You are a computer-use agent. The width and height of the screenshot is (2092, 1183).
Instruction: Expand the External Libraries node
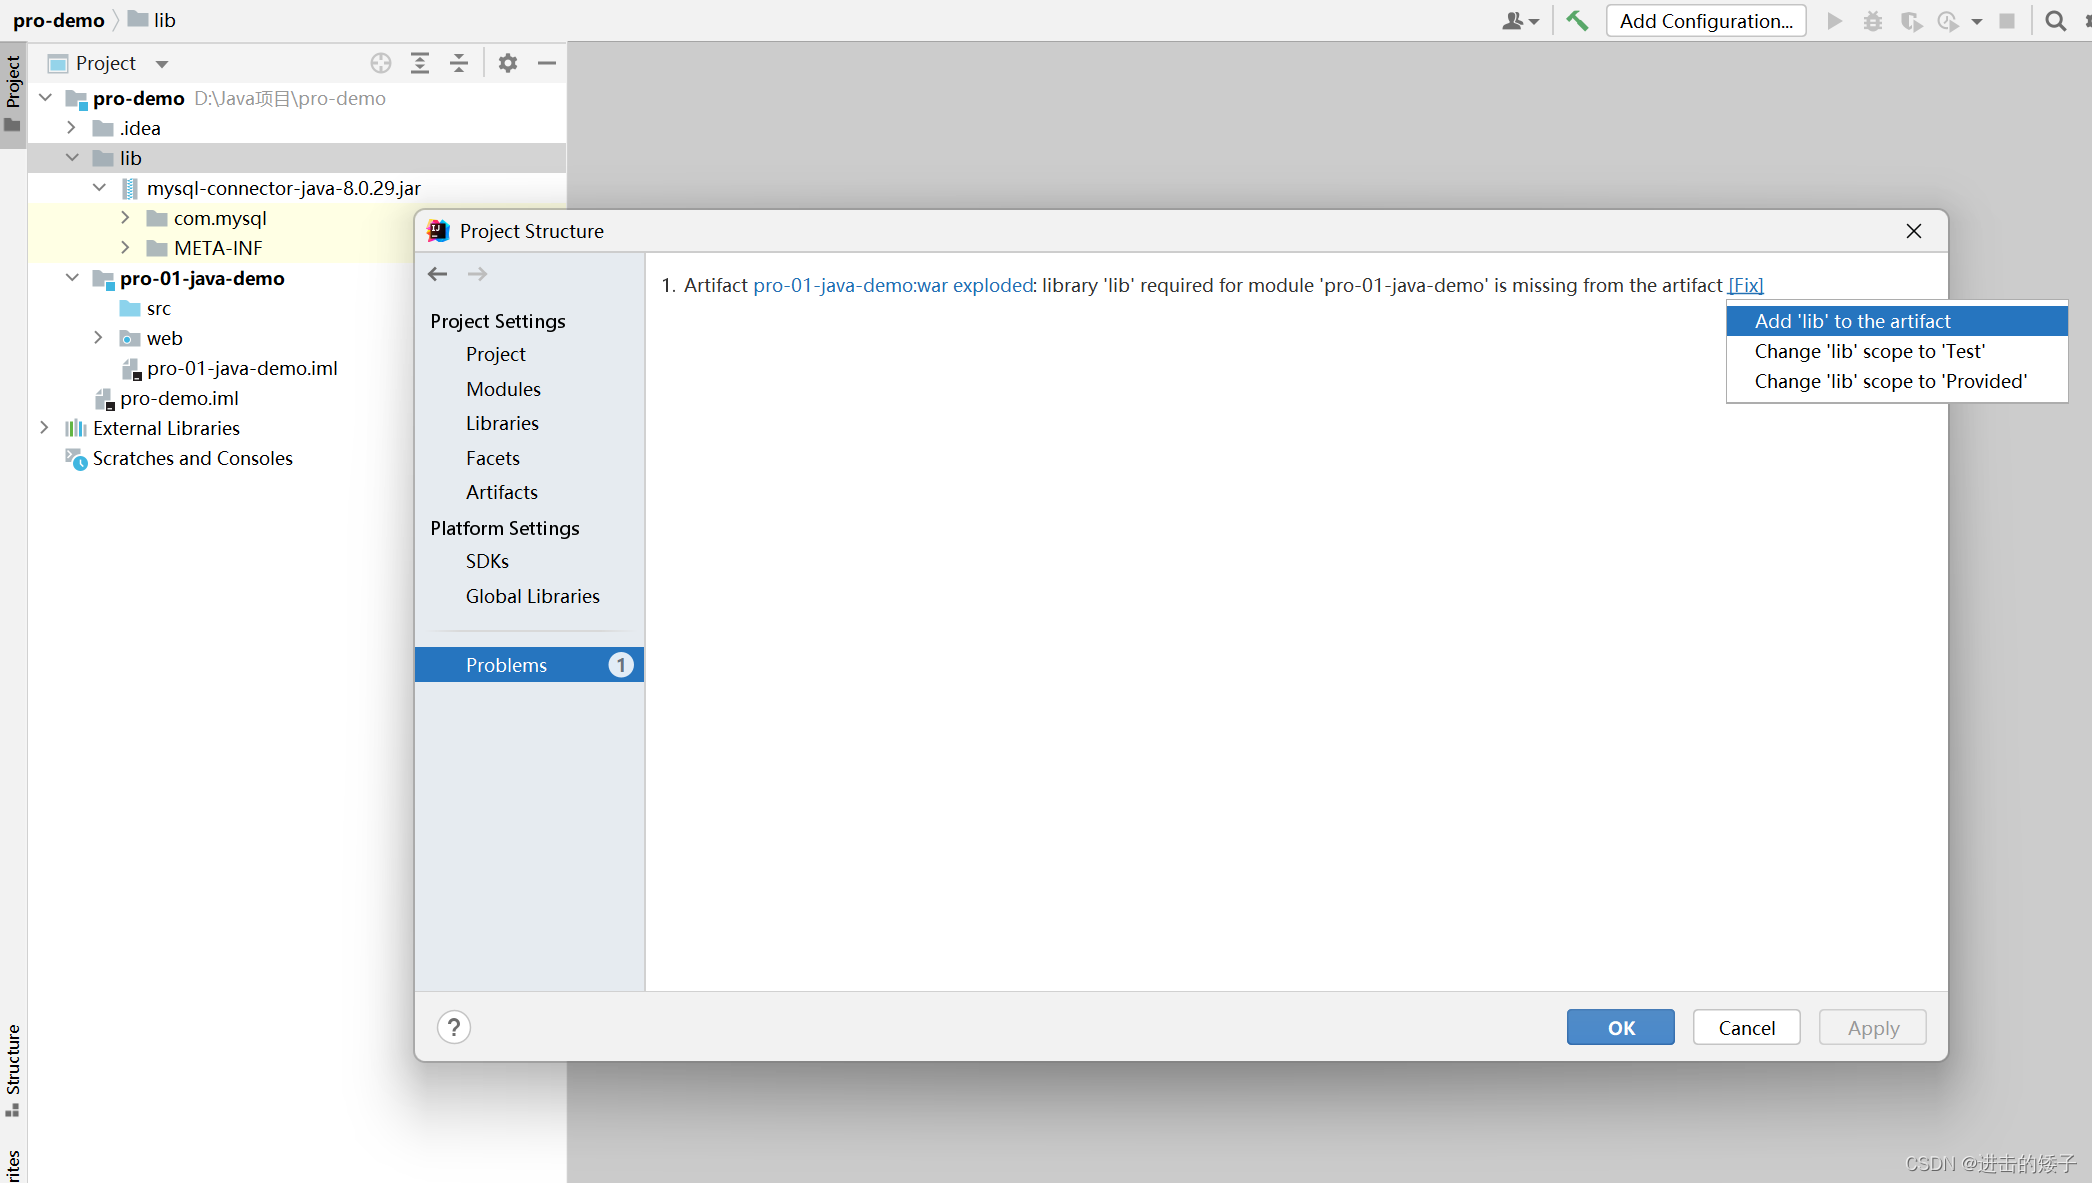(44, 428)
